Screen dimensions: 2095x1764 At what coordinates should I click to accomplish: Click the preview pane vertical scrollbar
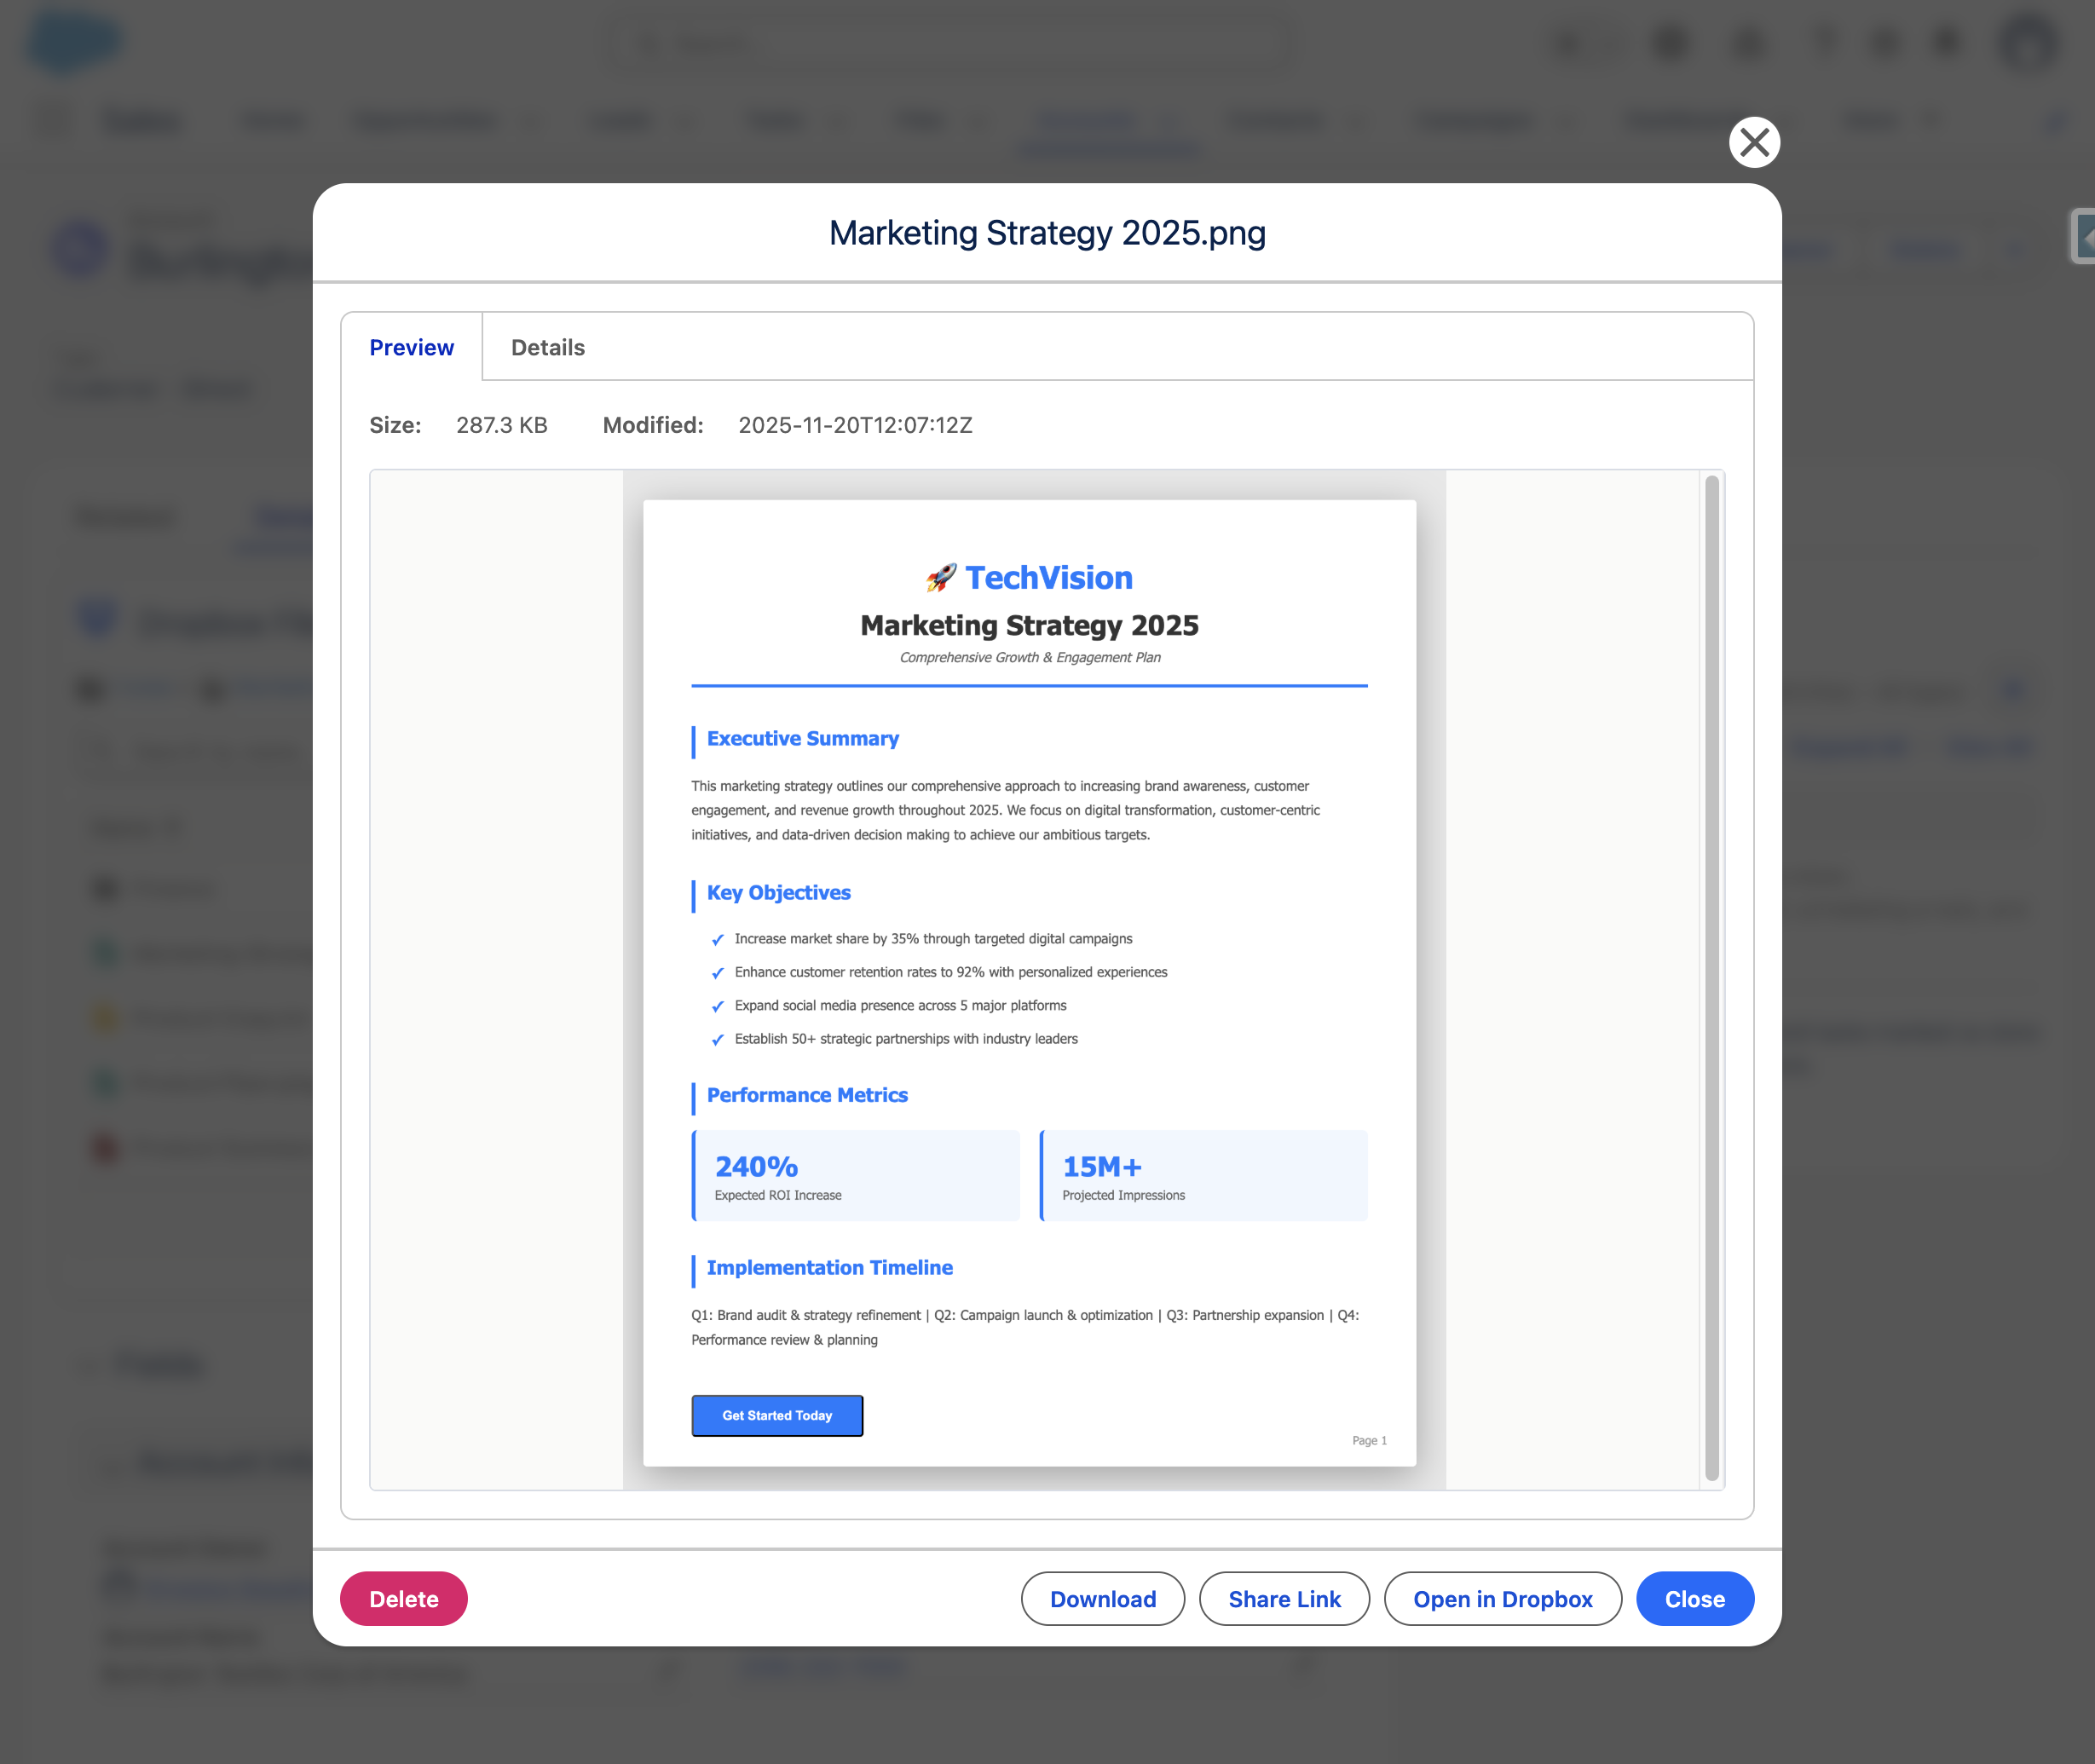click(1712, 978)
